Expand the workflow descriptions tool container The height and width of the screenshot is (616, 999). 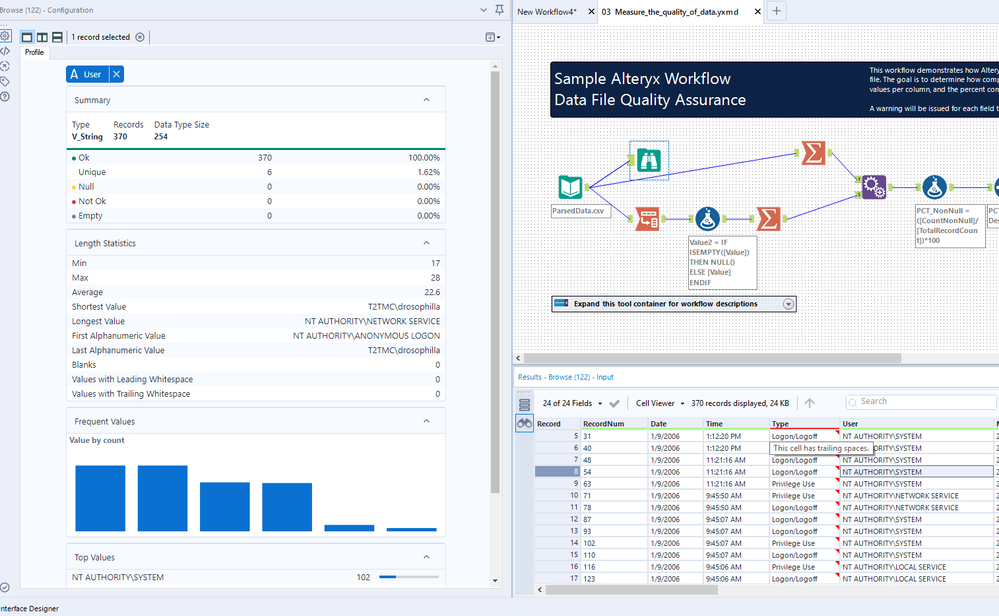tap(789, 304)
